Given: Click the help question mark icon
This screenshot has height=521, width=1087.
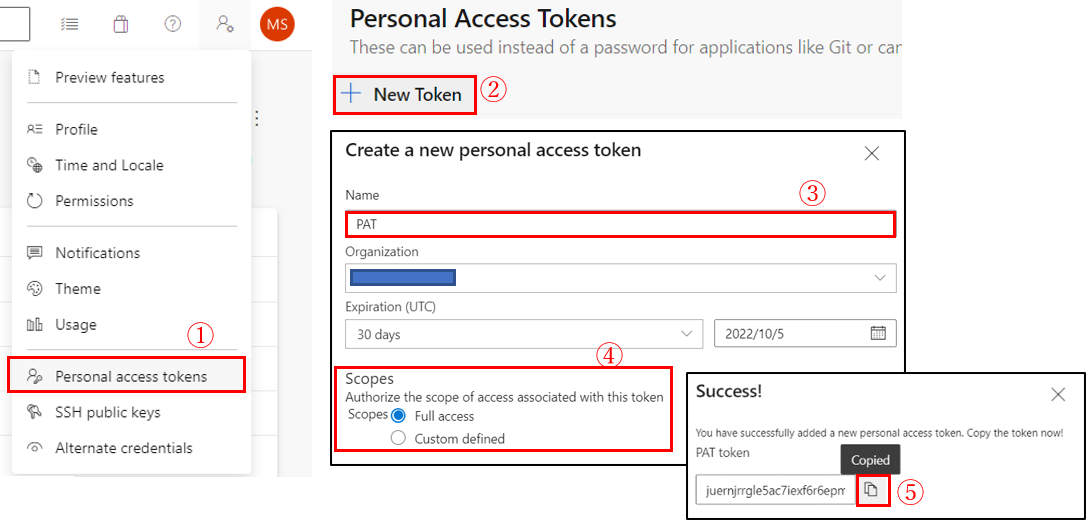Looking at the screenshot, I should pos(173,24).
